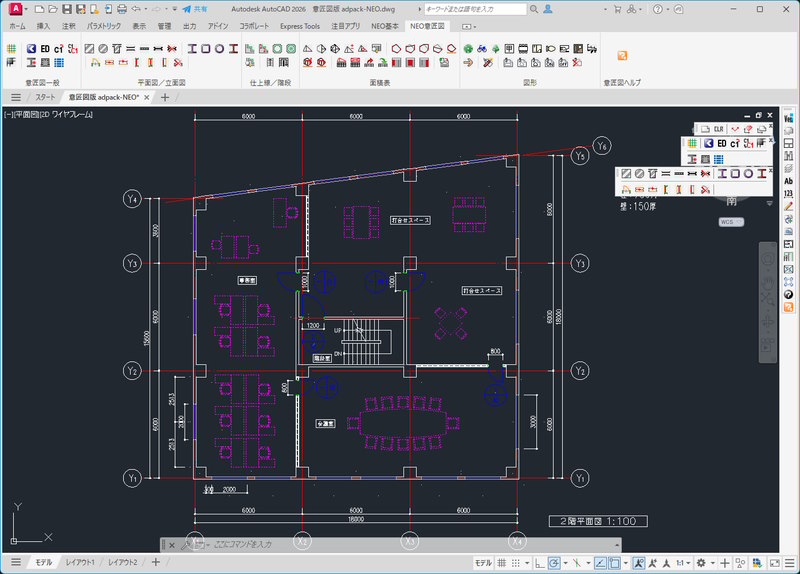Add a new drawing tab with plus
The height and width of the screenshot is (574, 800).
(x=165, y=97)
